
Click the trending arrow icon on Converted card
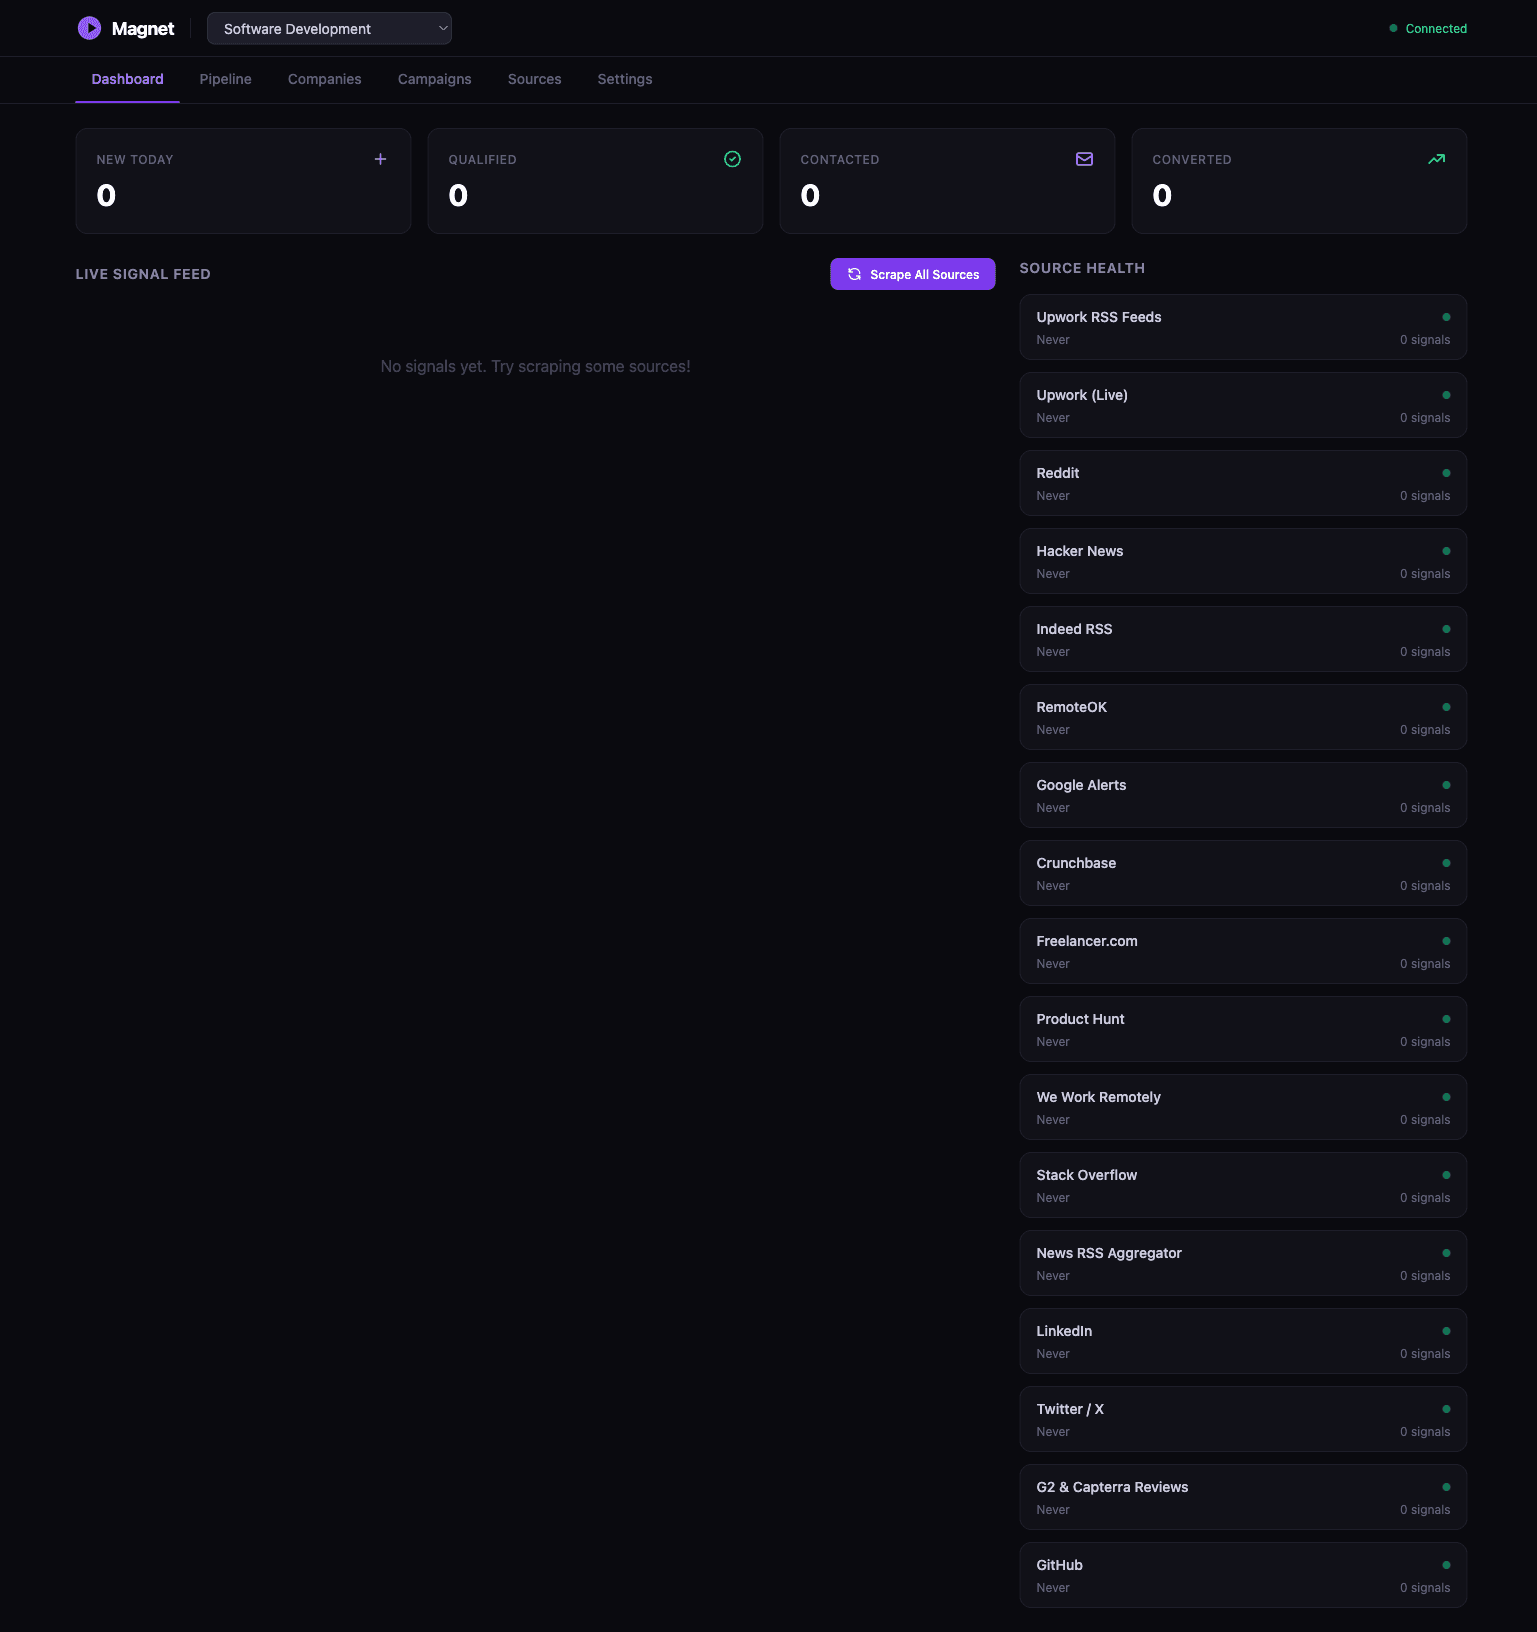coord(1436,159)
